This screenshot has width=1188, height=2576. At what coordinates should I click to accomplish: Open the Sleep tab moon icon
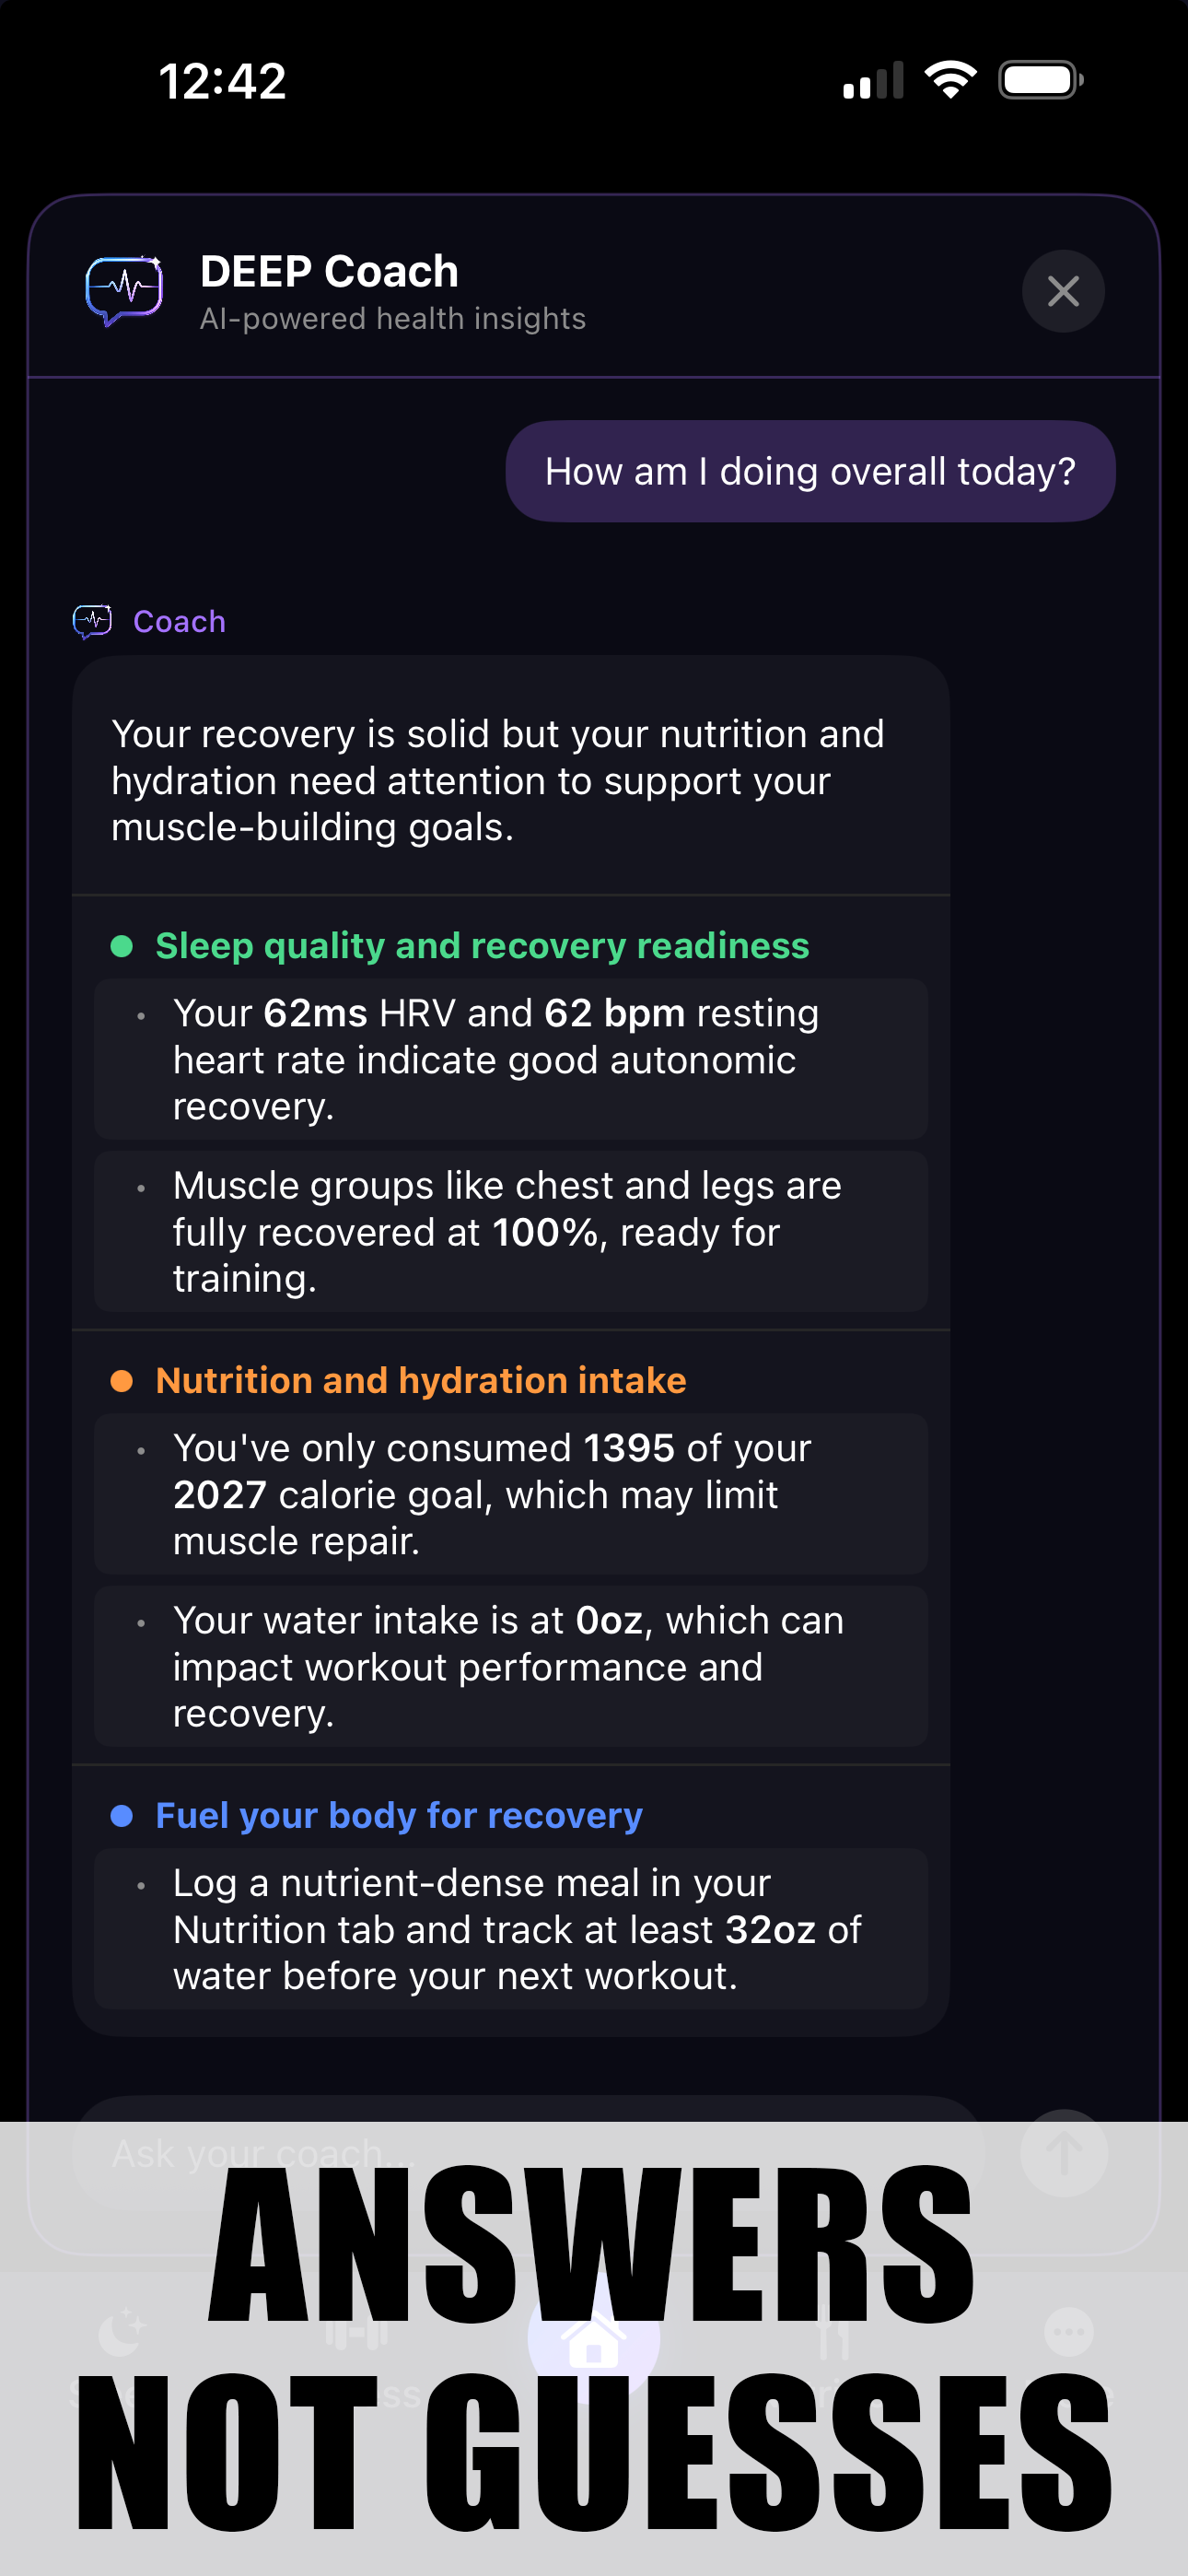pos(122,2332)
